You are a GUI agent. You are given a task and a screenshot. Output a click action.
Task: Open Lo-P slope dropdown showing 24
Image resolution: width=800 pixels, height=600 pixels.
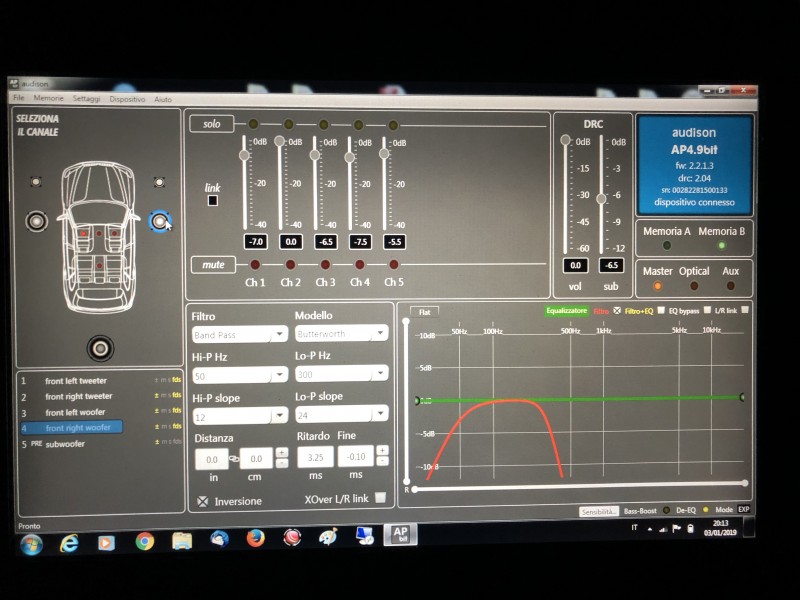point(342,415)
